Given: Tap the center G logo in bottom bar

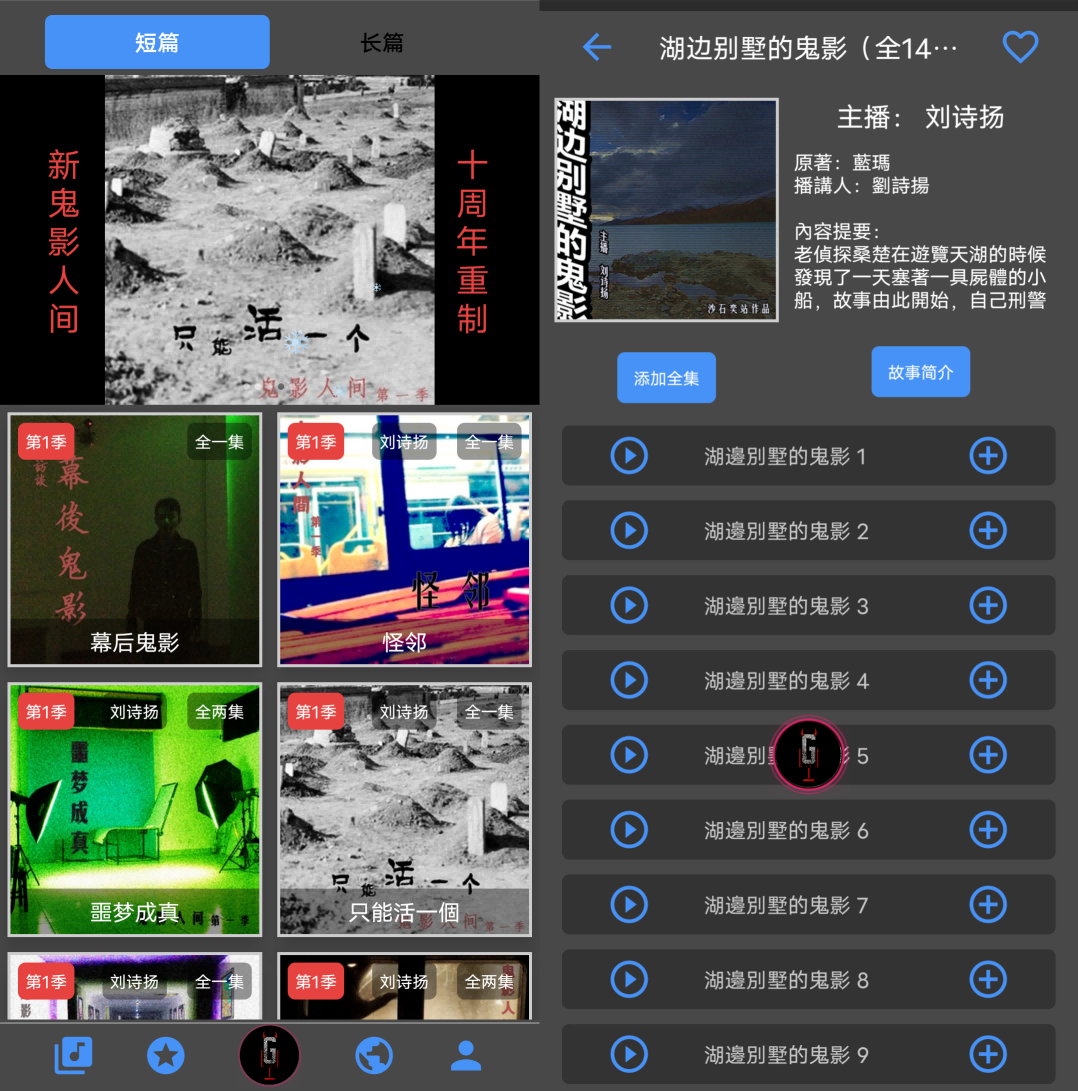Looking at the screenshot, I should [x=269, y=1055].
